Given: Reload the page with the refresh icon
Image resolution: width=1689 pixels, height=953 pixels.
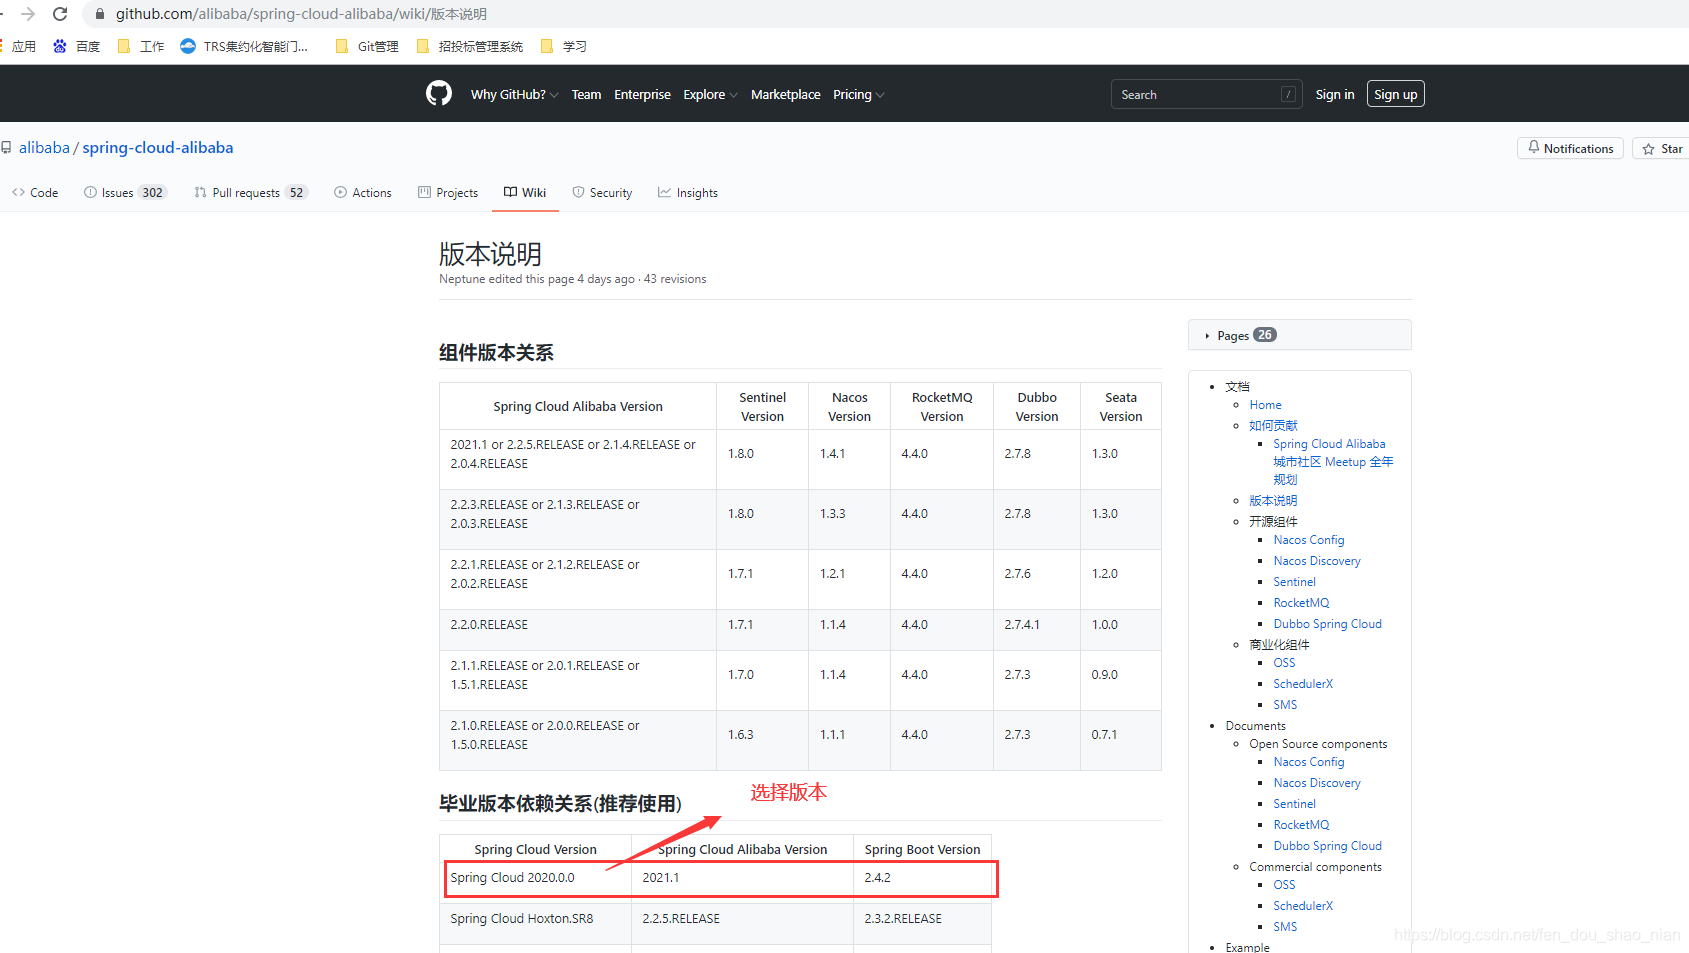Looking at the screenshot, I should (x=60, y=14).
